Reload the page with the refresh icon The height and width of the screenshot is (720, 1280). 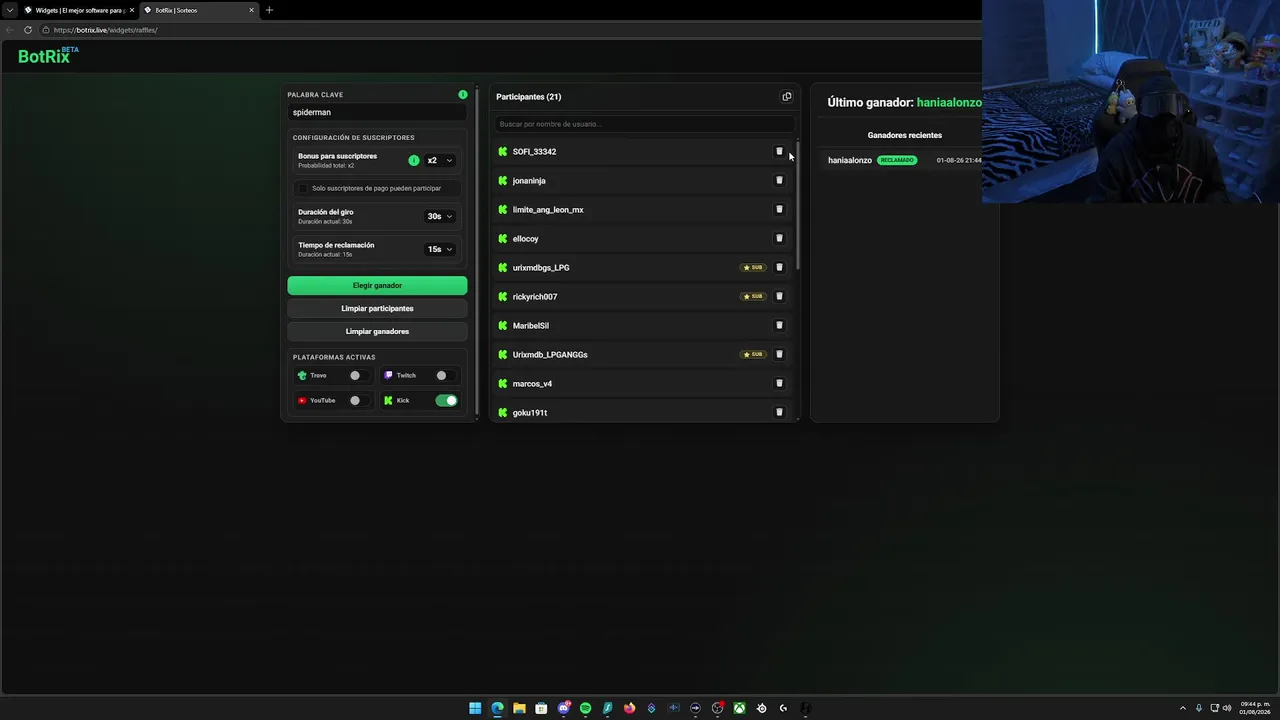tap(28, 30)
